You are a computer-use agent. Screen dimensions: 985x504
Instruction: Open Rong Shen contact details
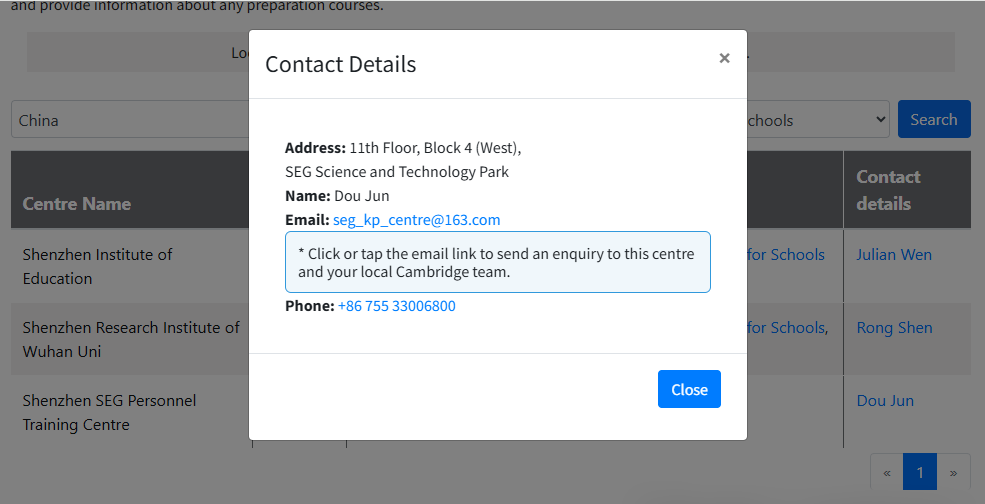(x=893, y=328)
